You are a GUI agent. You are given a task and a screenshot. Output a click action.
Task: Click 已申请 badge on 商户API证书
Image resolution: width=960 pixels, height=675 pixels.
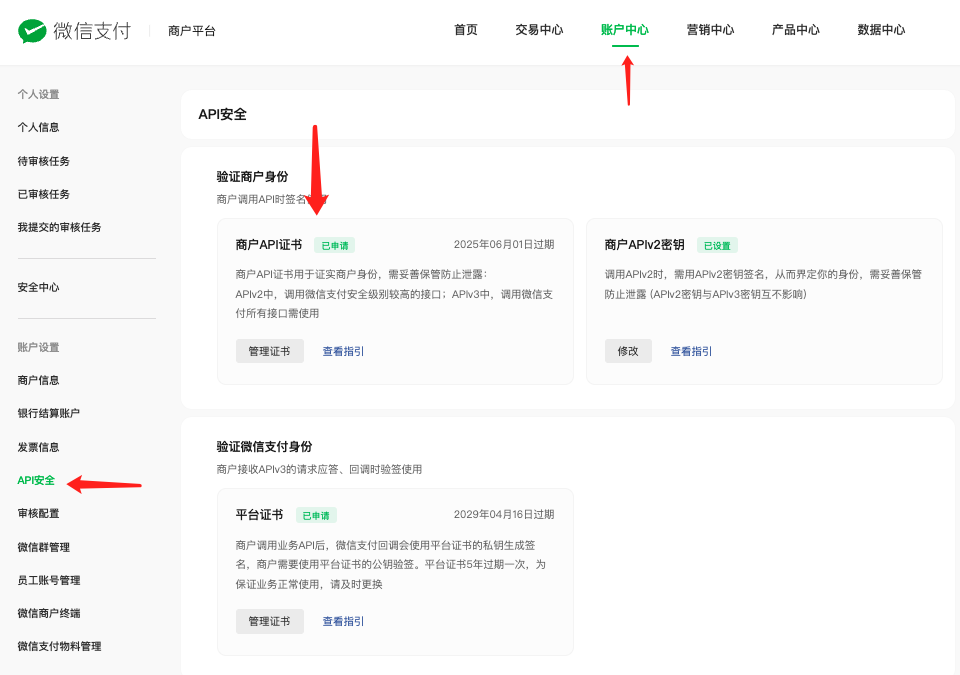334,246
